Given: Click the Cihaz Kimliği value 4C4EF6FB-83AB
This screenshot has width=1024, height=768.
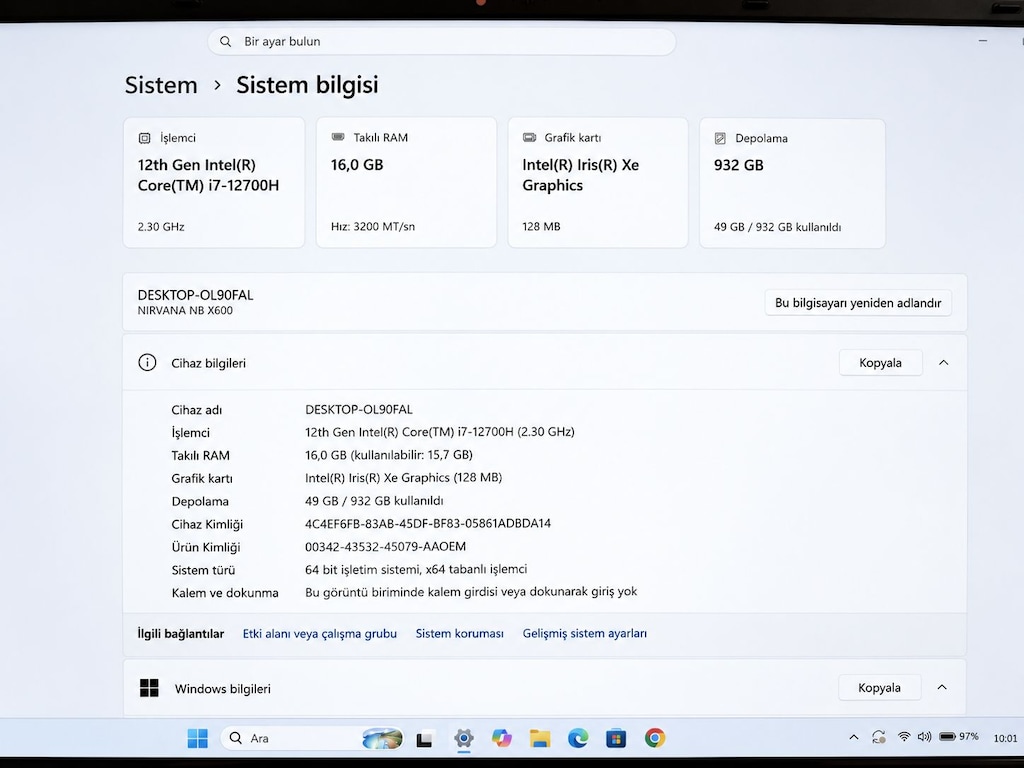Looking at the screenshot, I should pos(428,524).
